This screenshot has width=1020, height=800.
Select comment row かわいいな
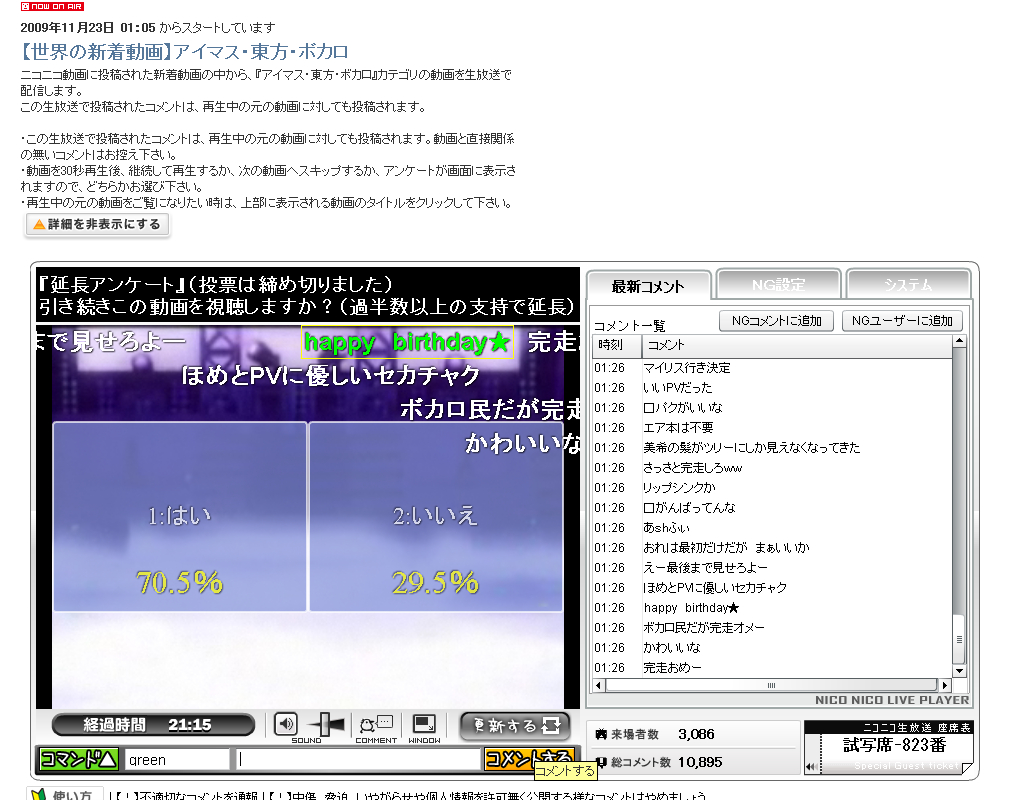tap(772, 648)
